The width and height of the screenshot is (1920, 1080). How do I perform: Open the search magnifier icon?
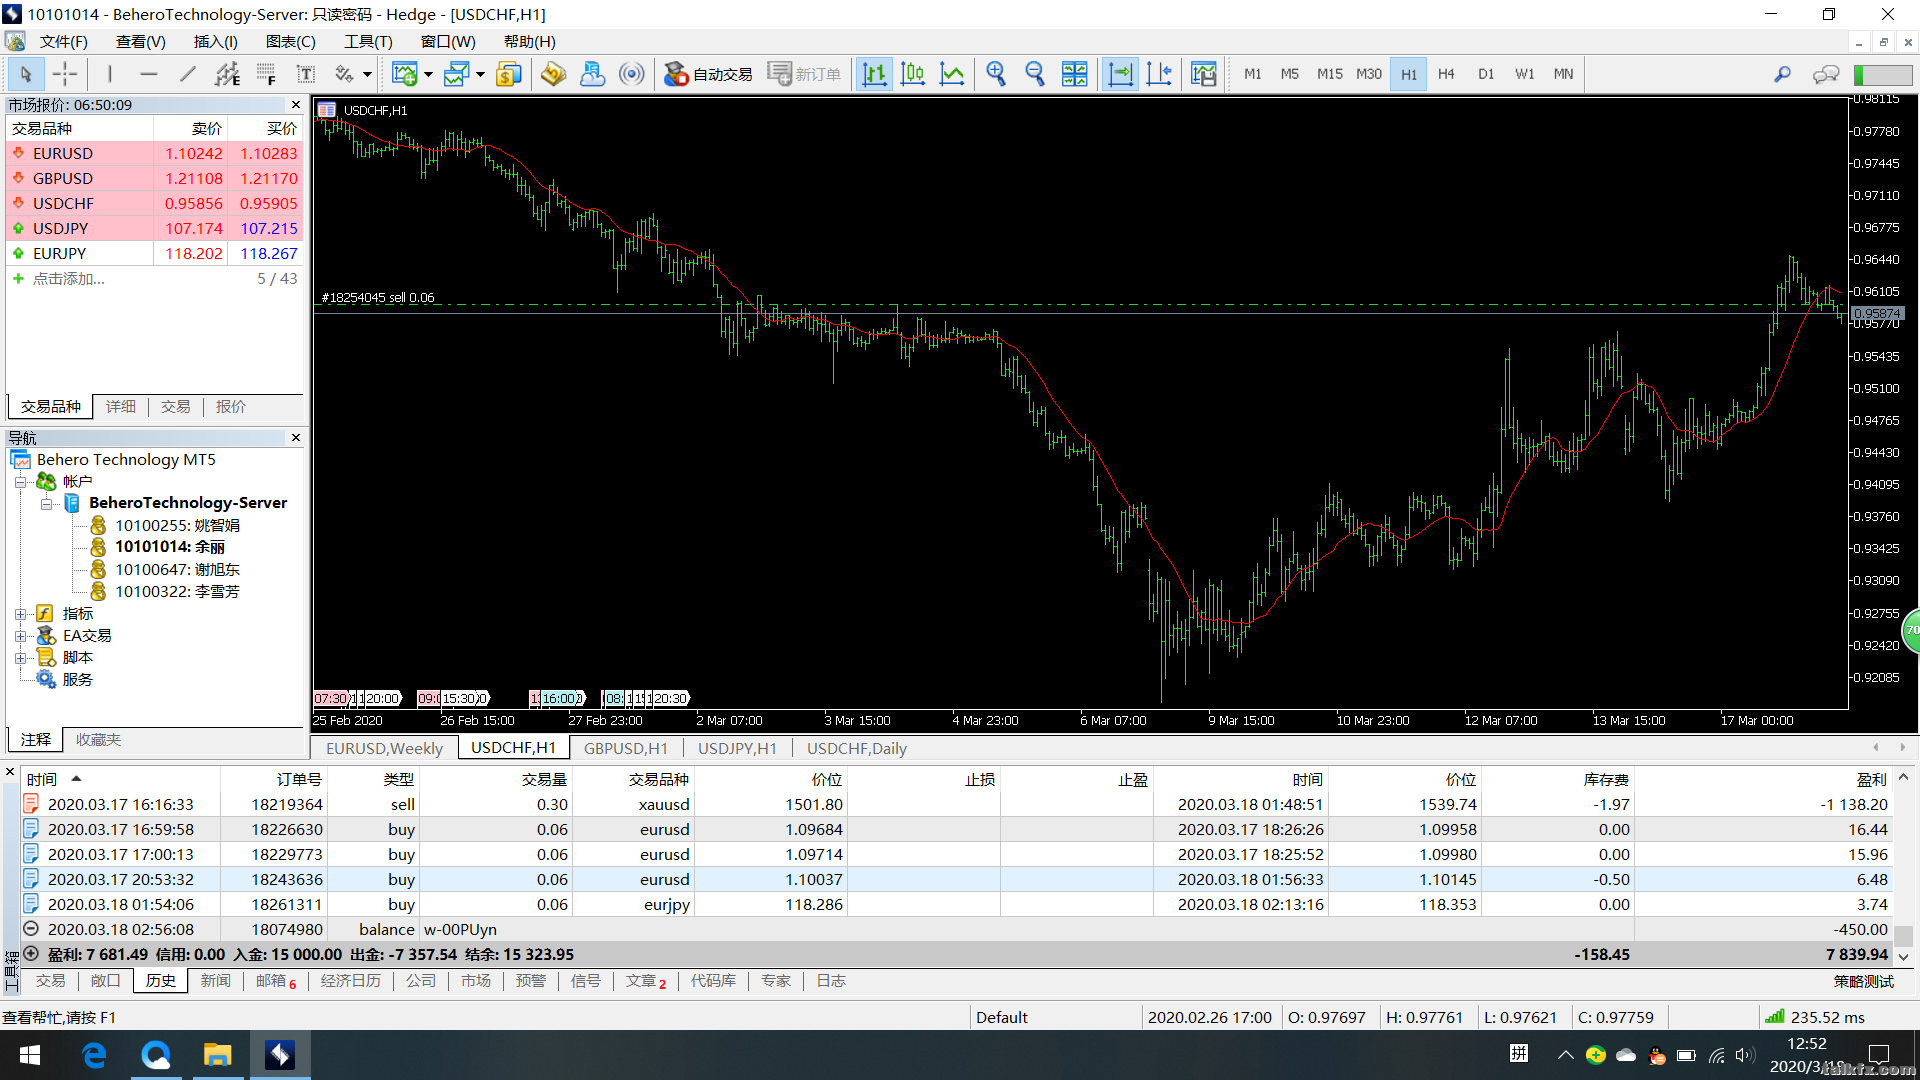pos(1782,74)
